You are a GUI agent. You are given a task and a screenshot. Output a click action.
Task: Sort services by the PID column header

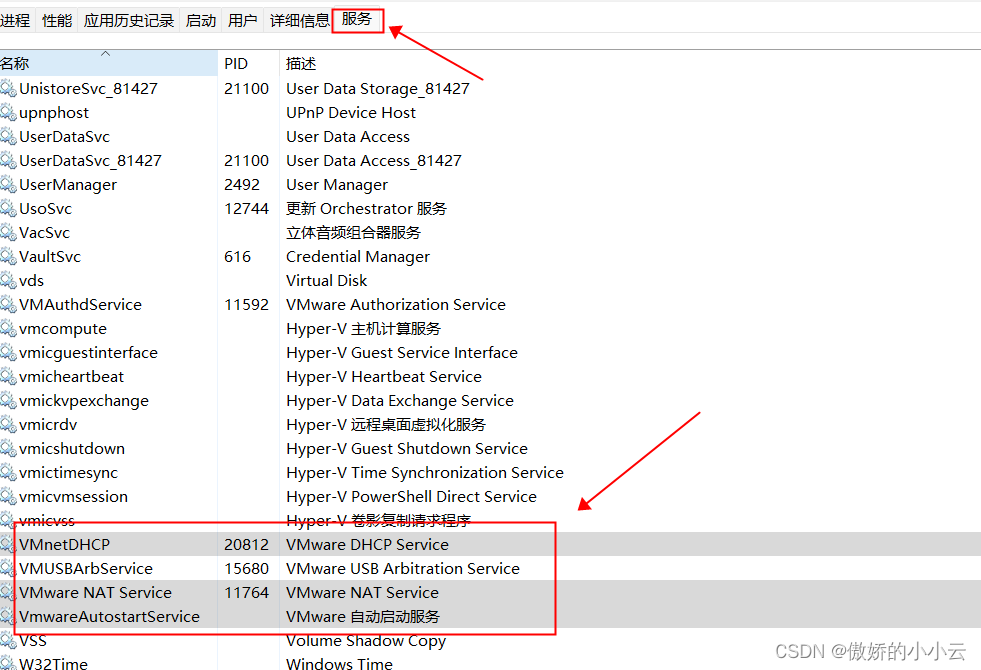tap(248, 63)
